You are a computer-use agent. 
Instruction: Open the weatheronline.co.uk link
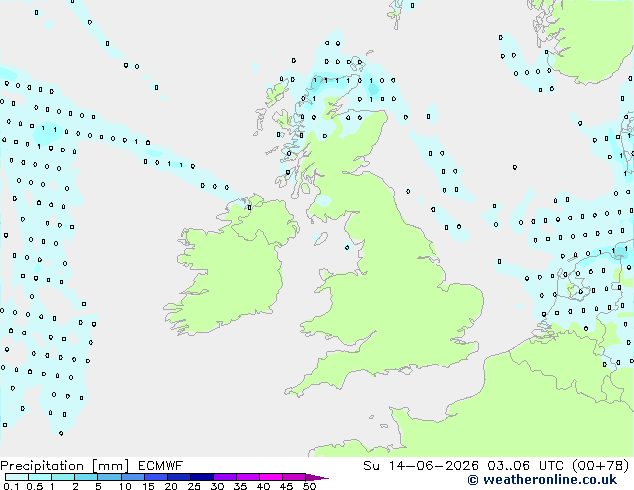pos(542,480)
